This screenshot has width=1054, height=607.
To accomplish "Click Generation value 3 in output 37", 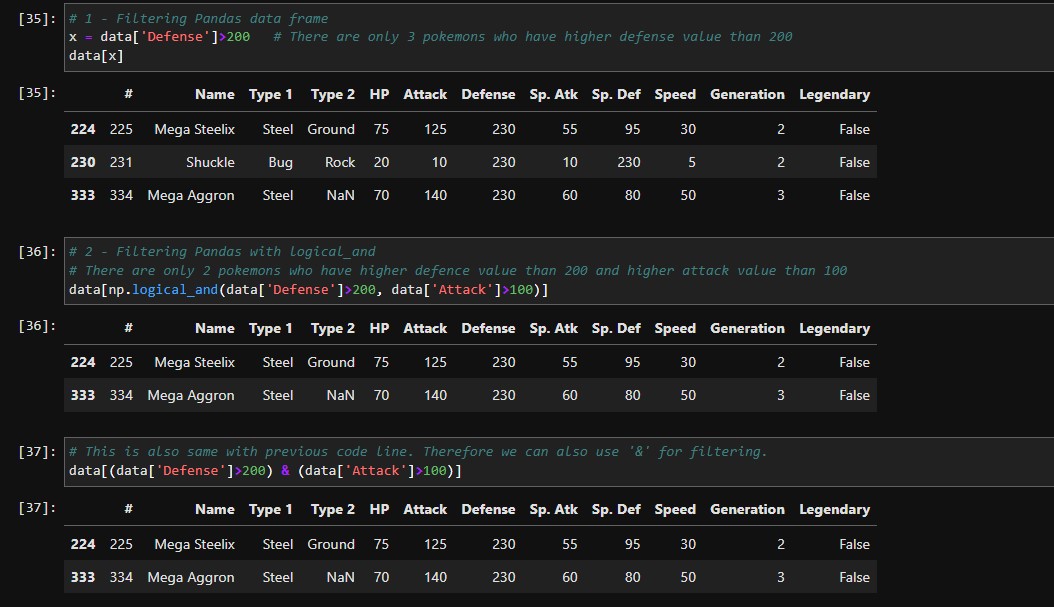I will pos(780,577).
